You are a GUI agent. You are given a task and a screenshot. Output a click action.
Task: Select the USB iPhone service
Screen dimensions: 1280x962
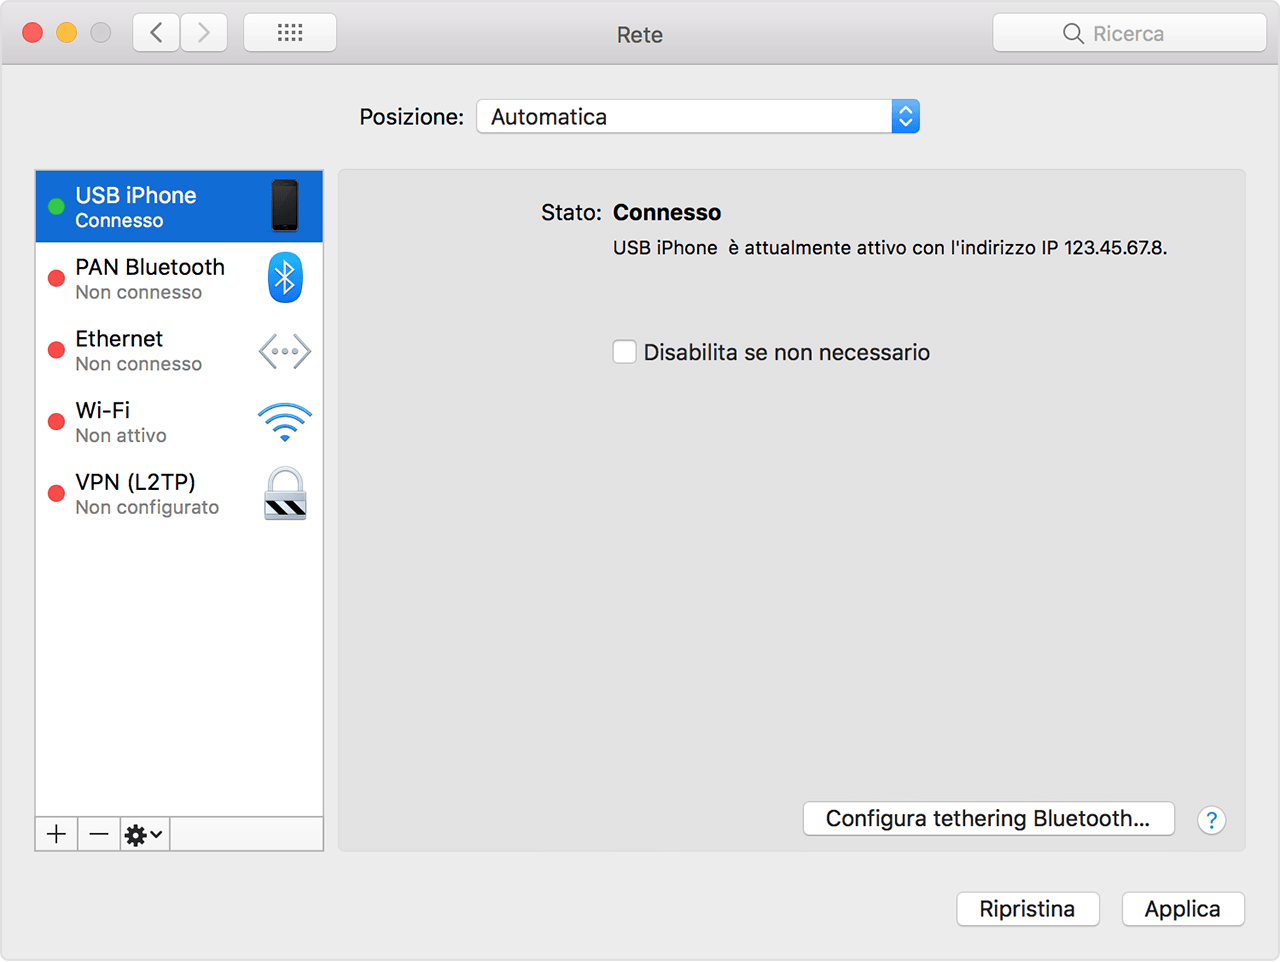(179, 207)
